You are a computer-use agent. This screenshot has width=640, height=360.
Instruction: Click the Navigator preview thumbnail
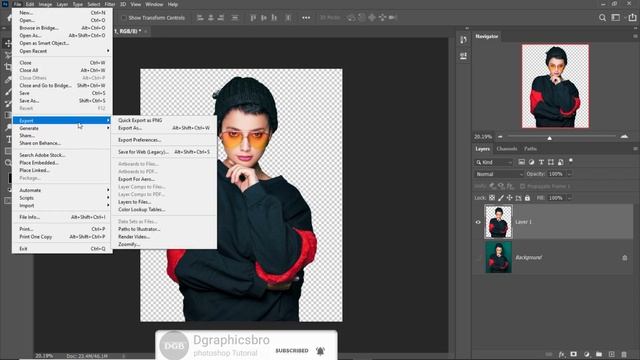tap(555, 86)
